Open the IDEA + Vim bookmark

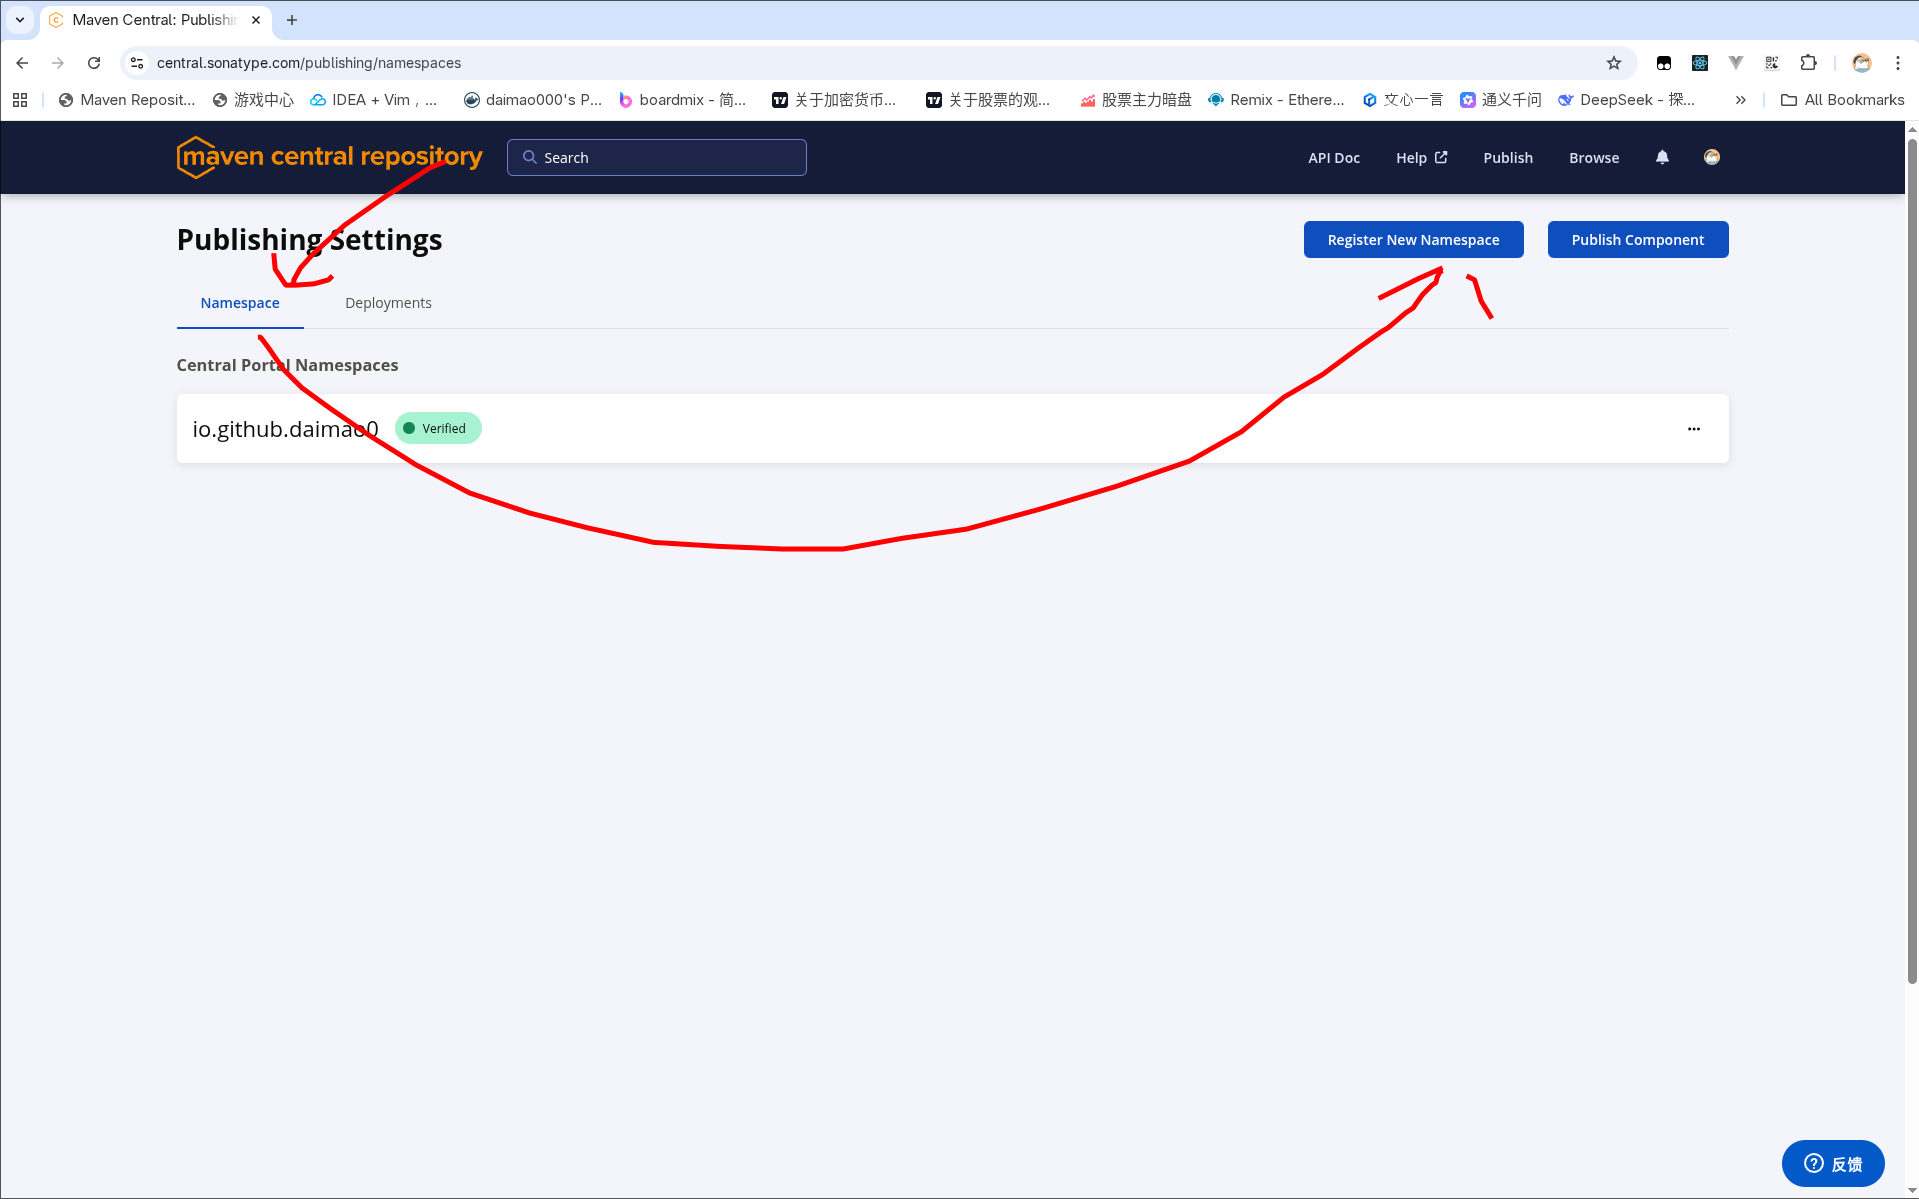[374, 100]
